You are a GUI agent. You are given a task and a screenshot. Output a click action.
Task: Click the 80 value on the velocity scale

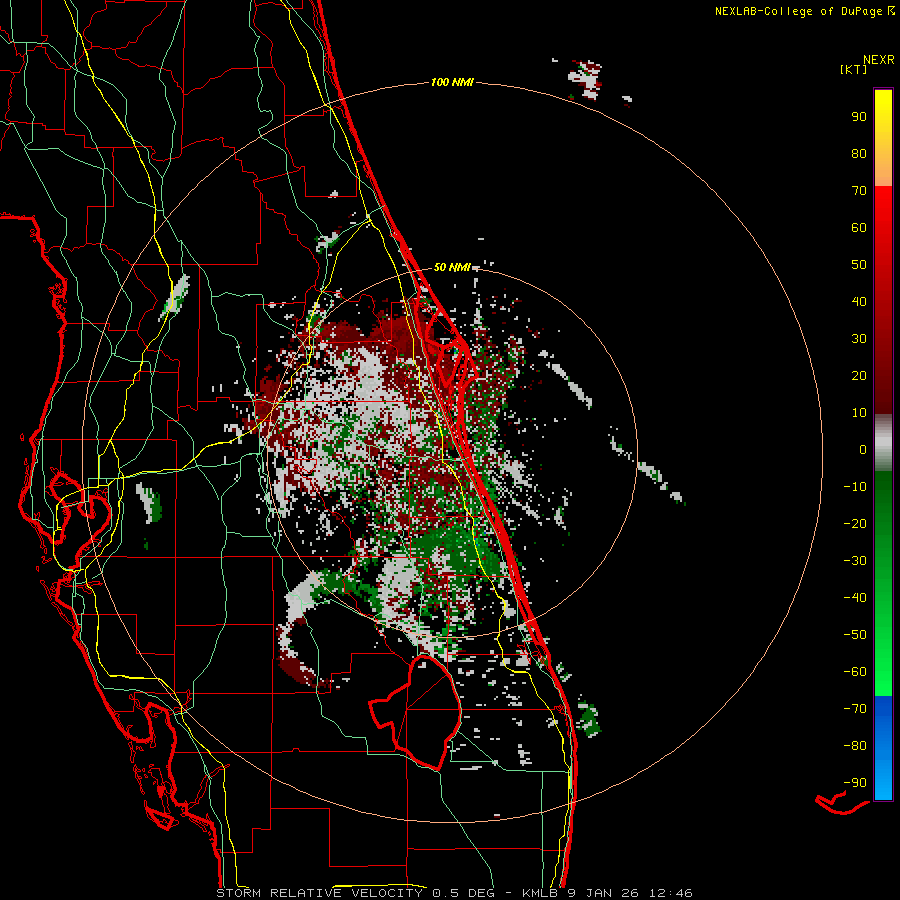[x=859, y=153]
